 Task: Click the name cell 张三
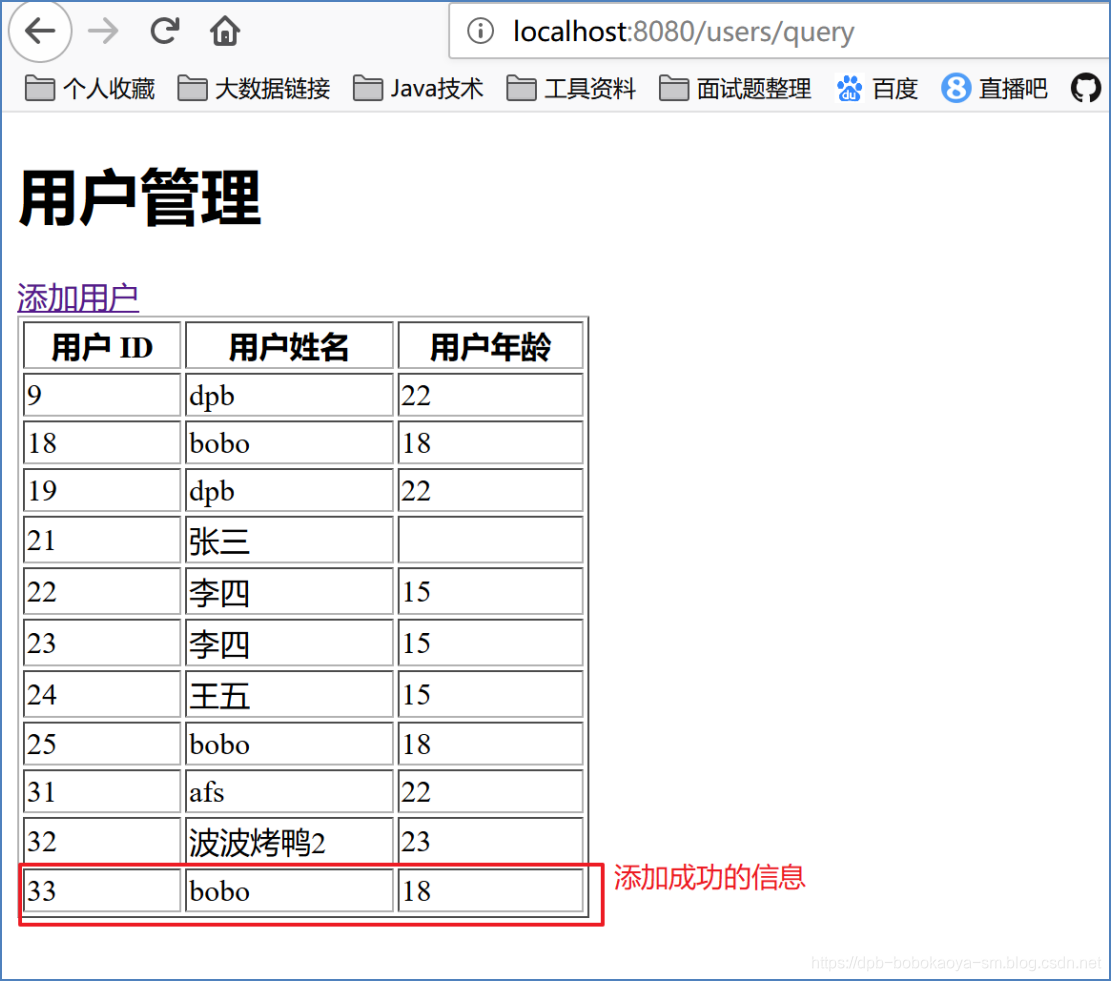pos(289,540)
